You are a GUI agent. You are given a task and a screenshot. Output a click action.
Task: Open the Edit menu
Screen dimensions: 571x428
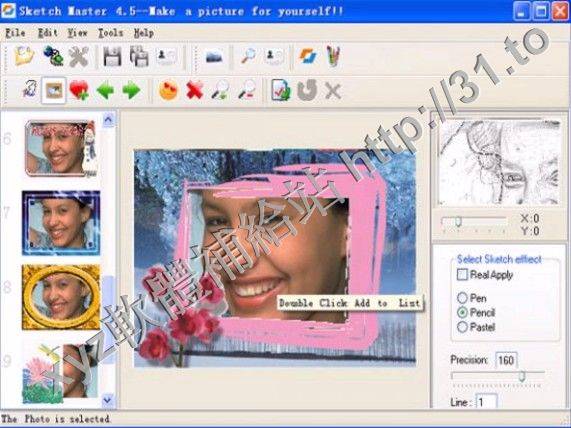48,33
